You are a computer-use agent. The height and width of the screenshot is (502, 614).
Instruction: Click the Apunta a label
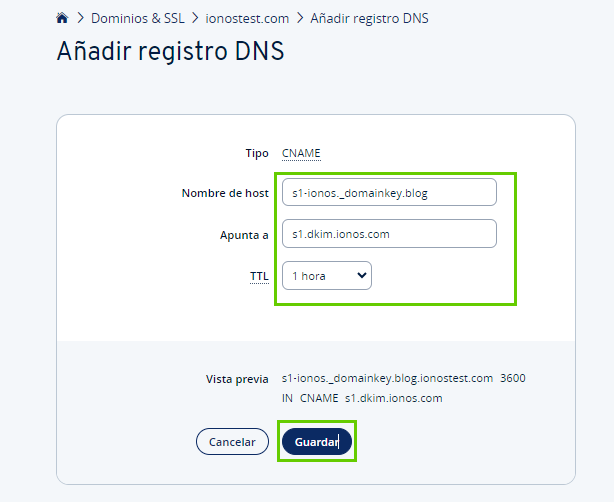pyautogui.click(x=245, y=235)
